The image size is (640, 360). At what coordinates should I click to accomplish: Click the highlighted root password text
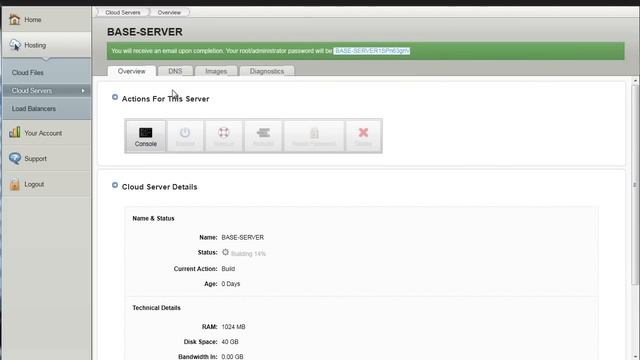tap(371, 51)
